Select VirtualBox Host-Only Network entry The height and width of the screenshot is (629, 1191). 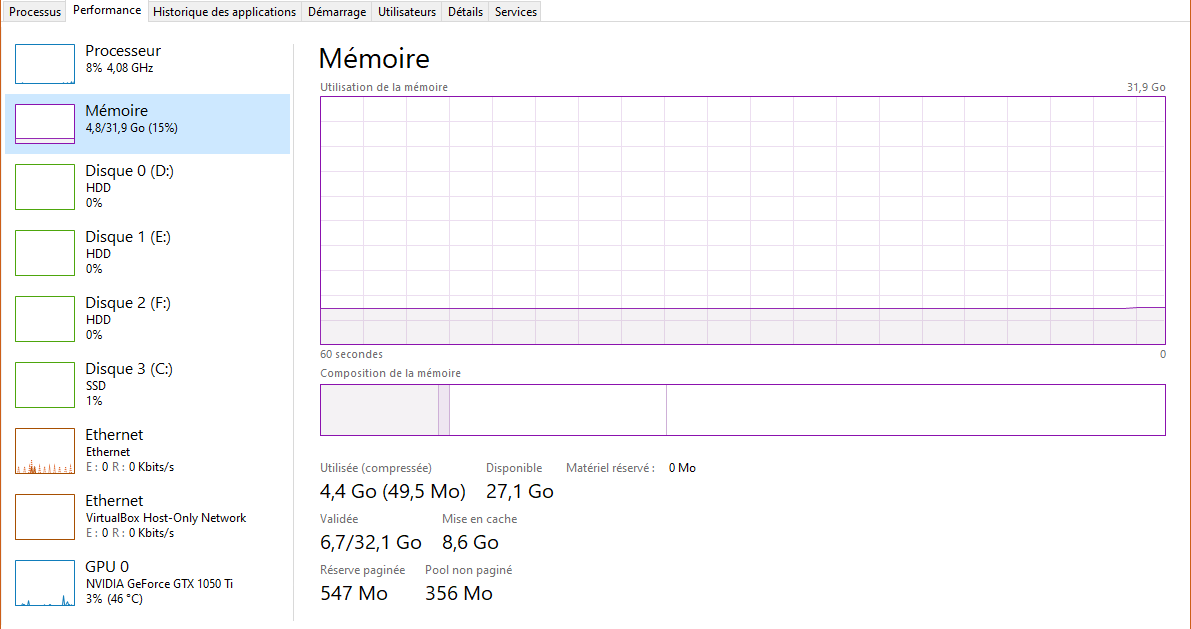pos(147,517)
